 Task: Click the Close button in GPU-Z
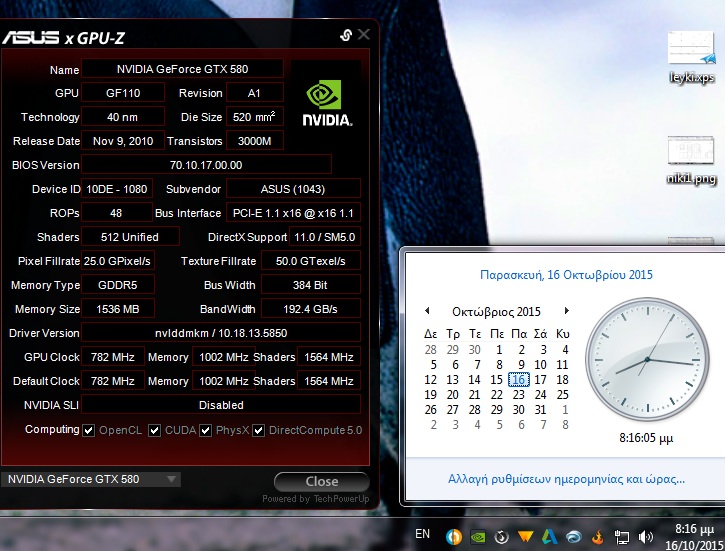[322, 482]
